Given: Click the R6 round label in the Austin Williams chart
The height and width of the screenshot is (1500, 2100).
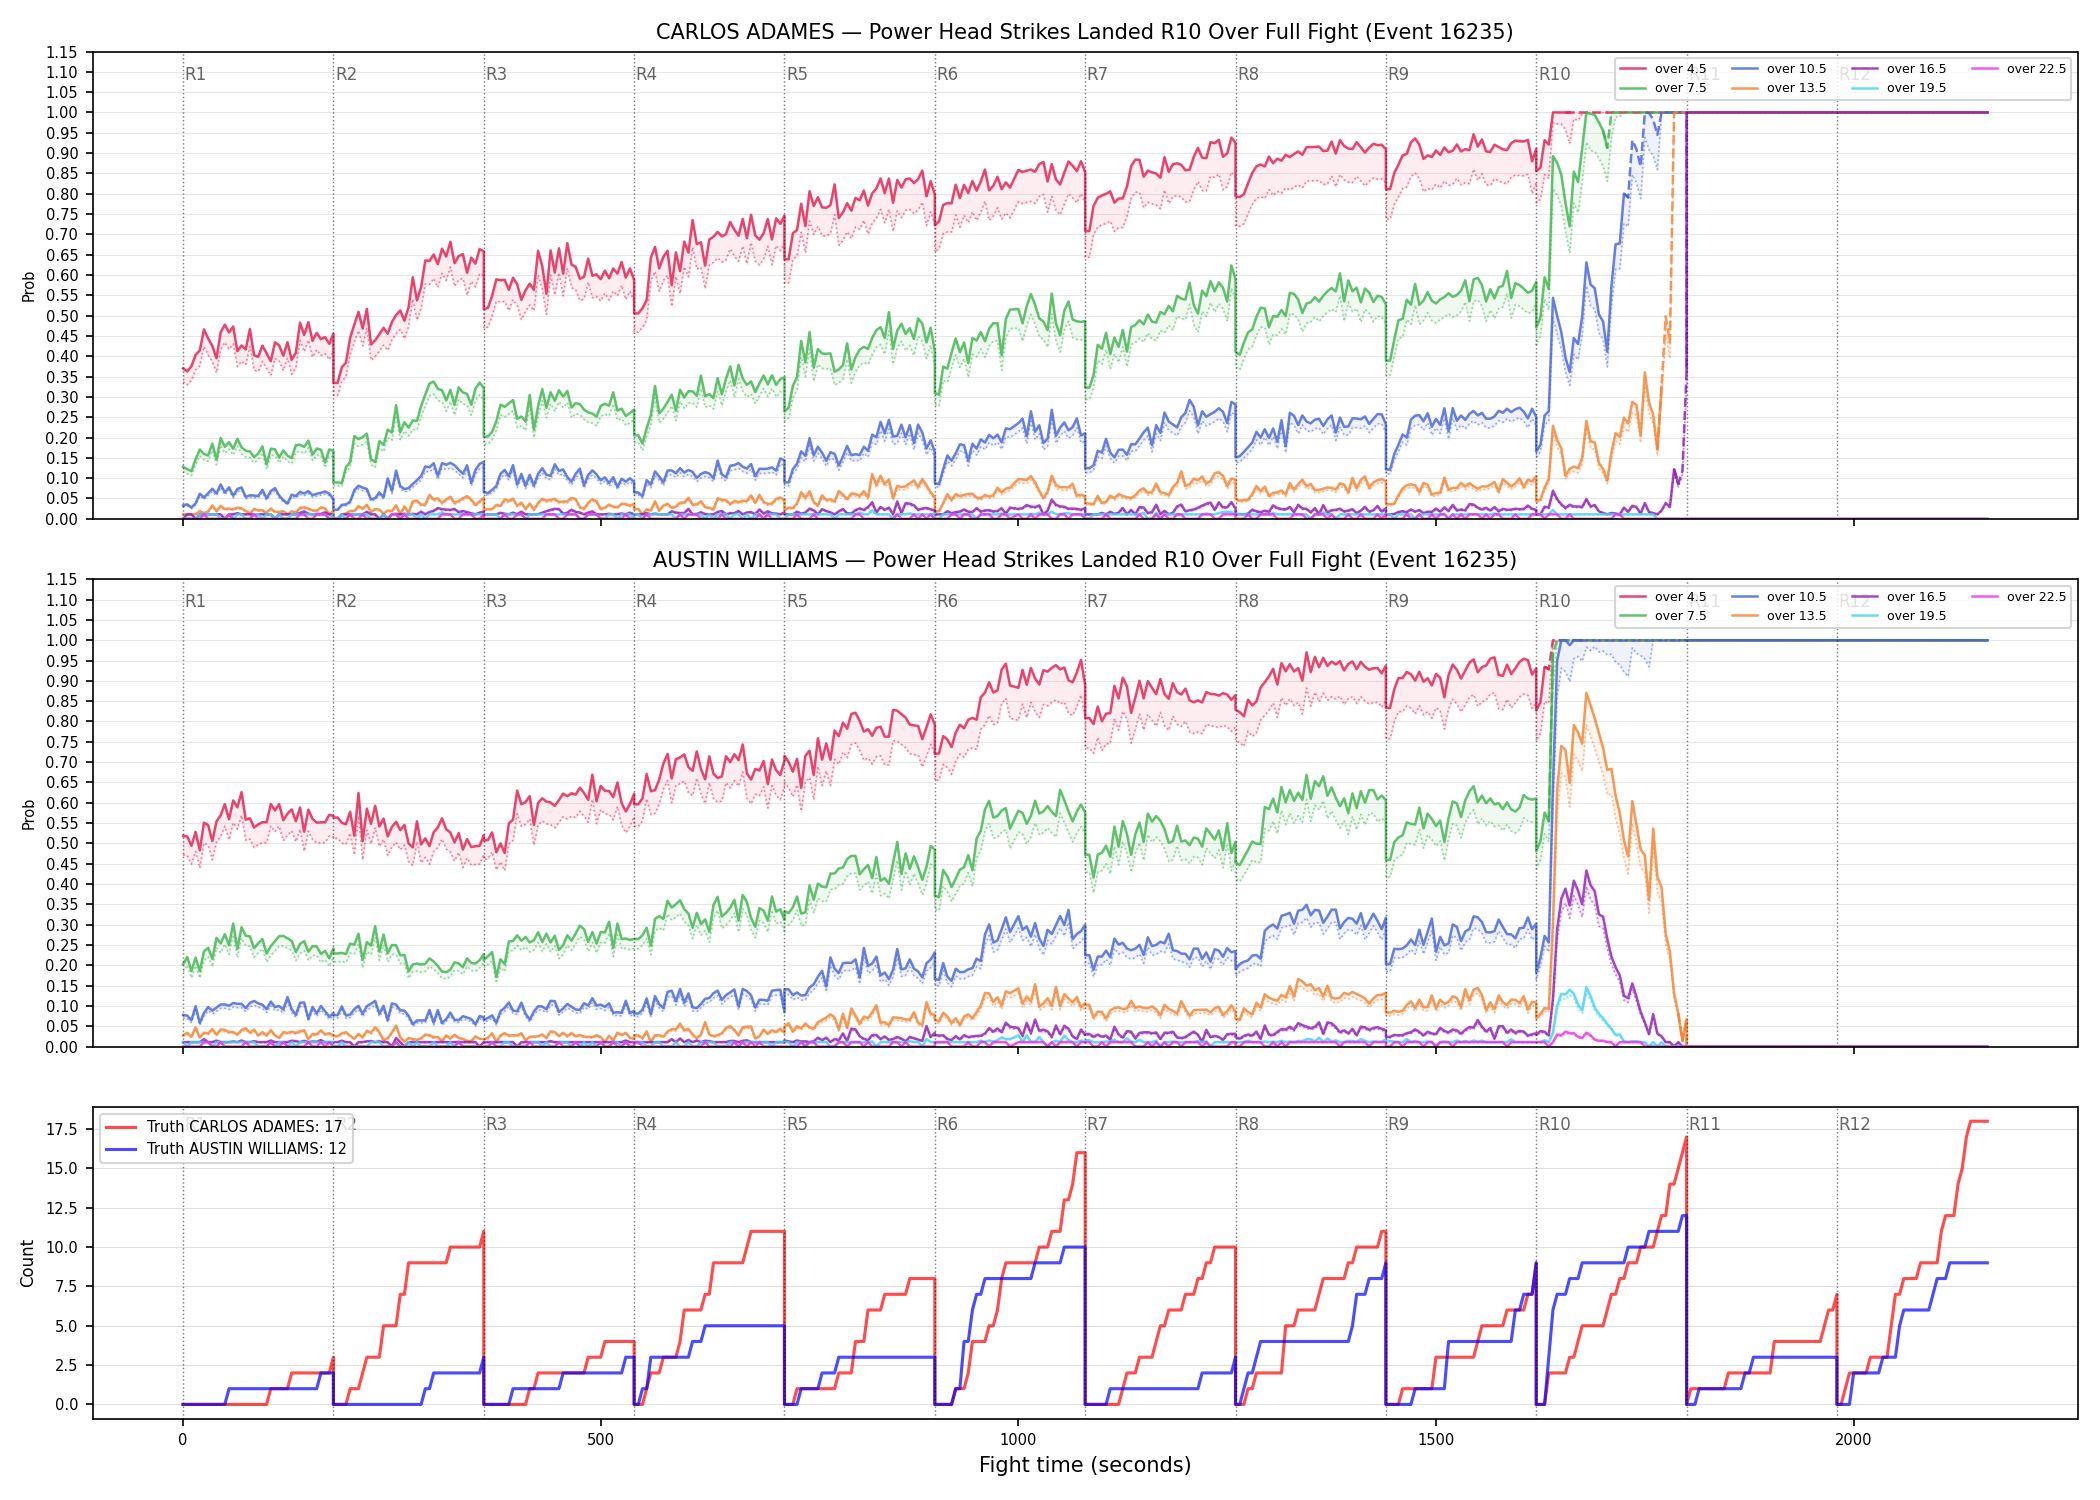Looking at the screenshot, I should [947, 601].
